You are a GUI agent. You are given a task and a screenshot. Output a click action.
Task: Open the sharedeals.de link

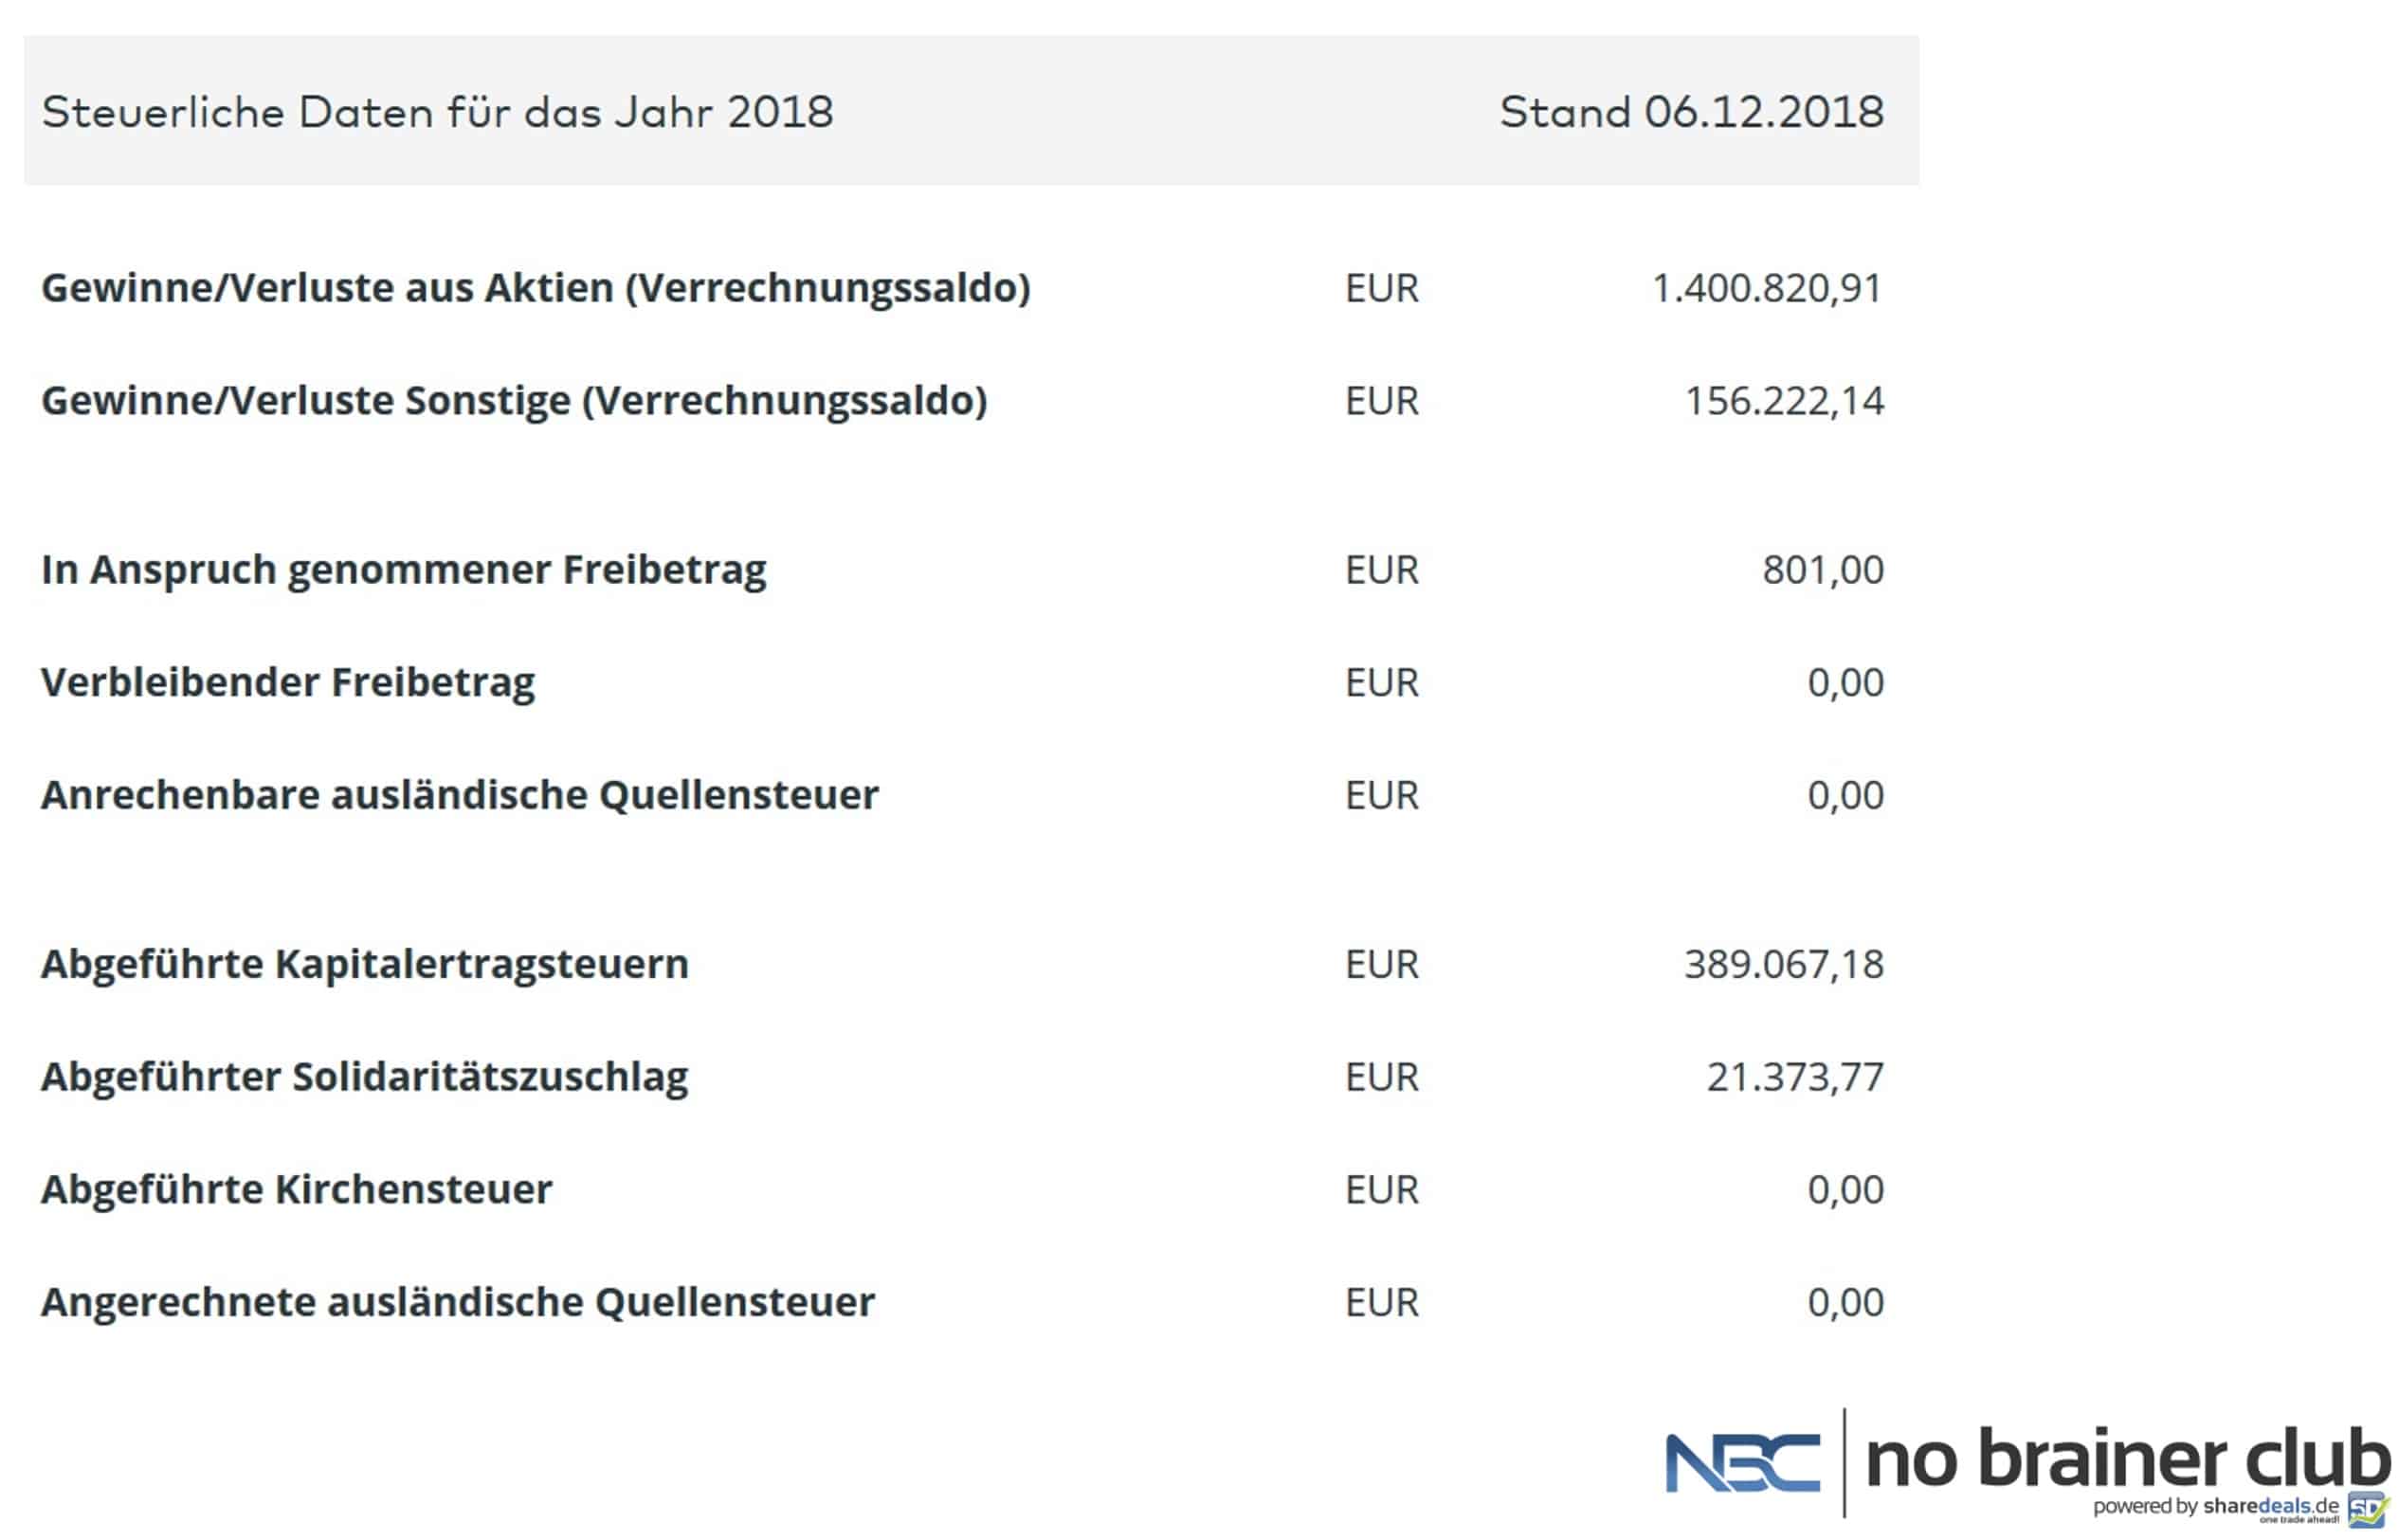(2270, 1506)
